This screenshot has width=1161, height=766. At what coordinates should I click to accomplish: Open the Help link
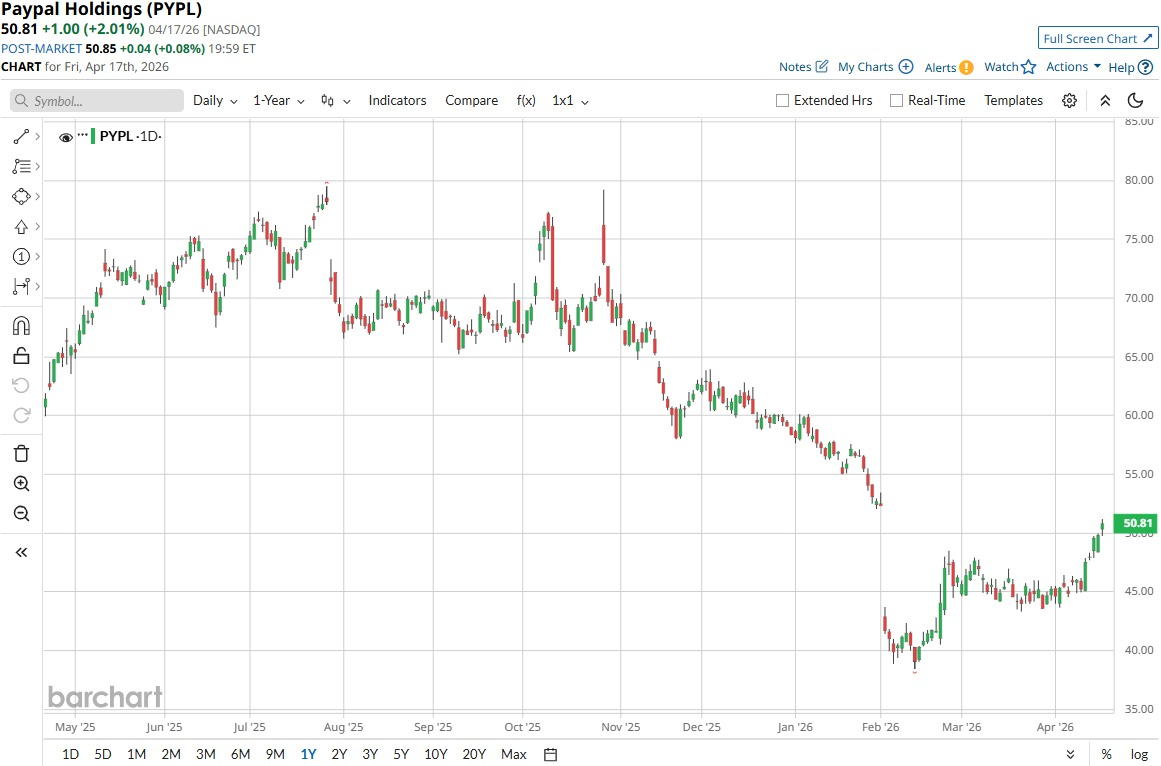pos(1130,67)
